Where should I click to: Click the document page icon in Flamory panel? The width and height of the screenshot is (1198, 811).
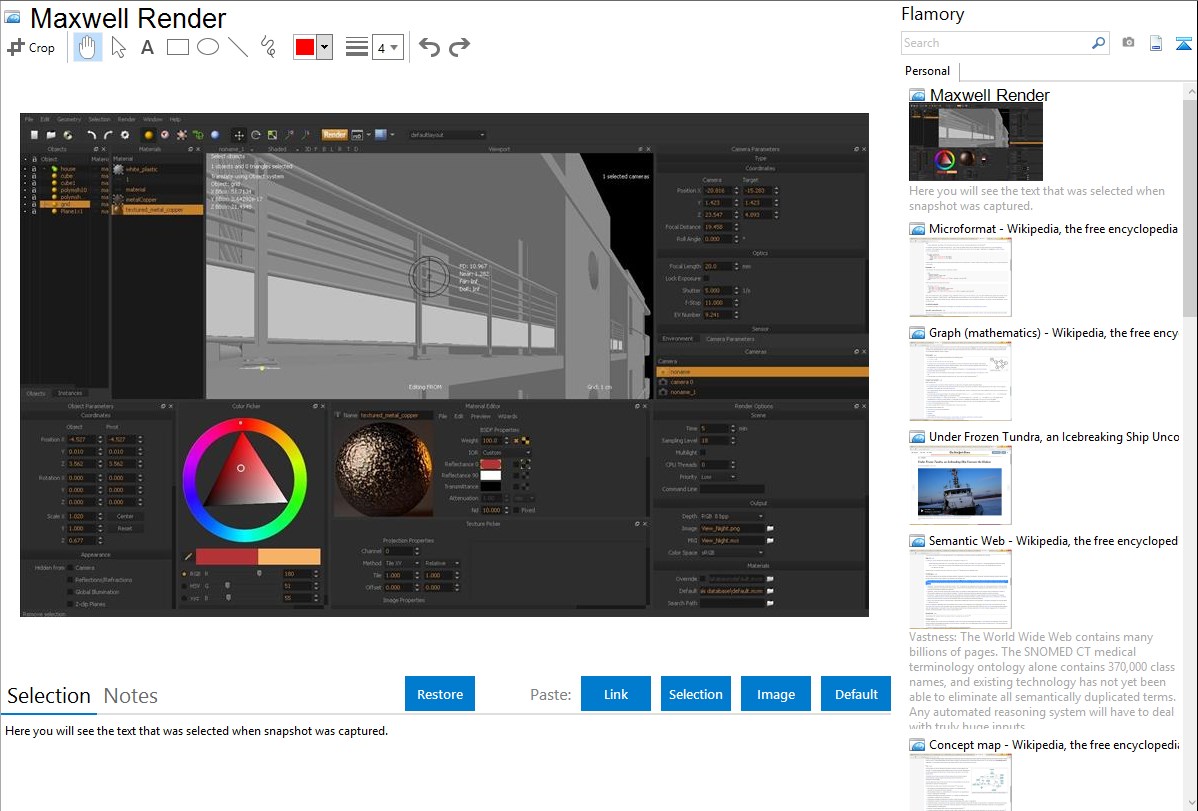[1156, 43]
